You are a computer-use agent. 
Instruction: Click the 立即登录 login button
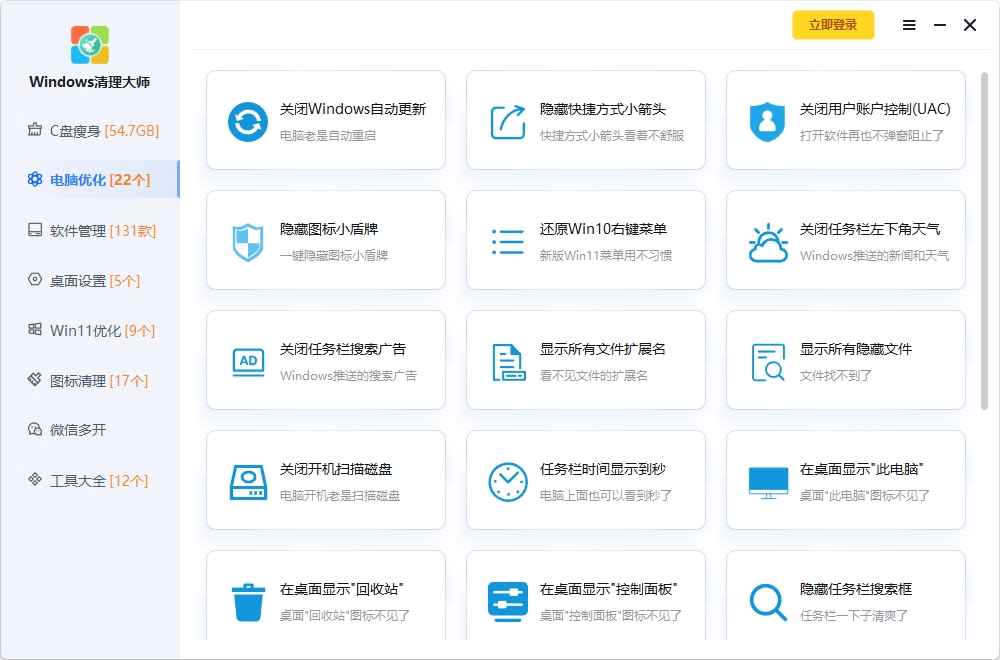(x=833, y=25)
